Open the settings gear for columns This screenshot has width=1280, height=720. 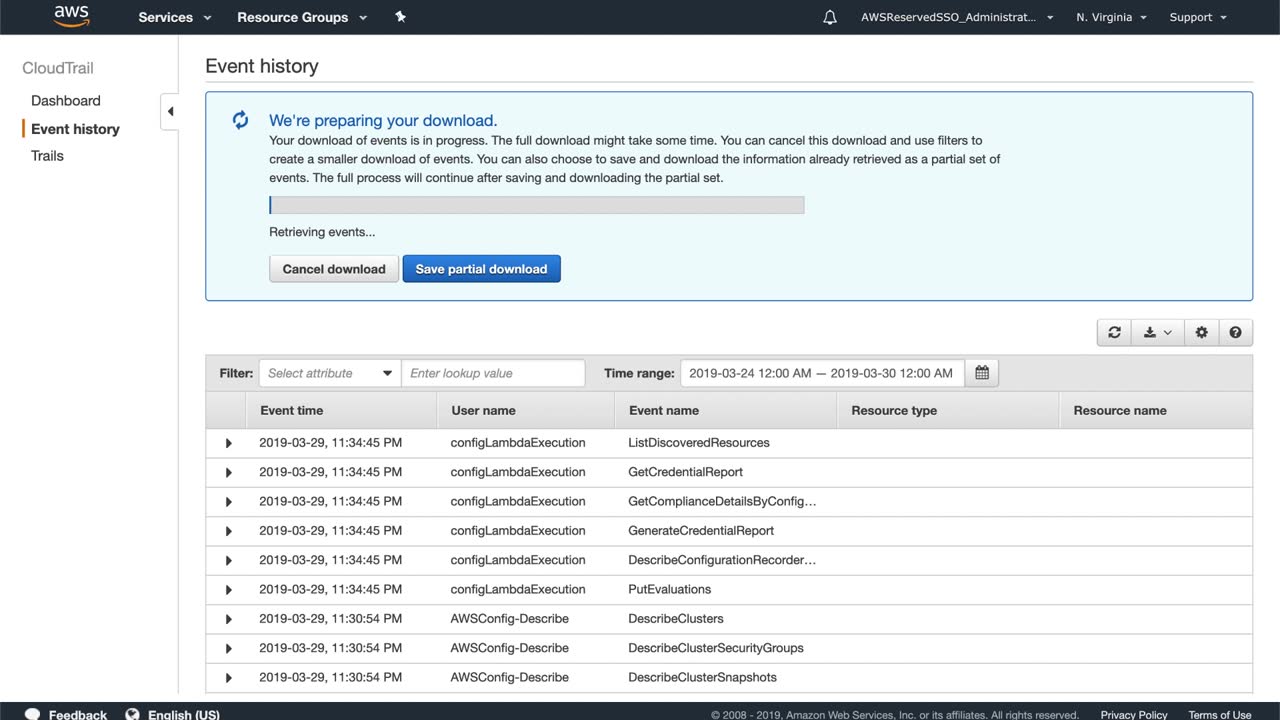click(1201, 333)
